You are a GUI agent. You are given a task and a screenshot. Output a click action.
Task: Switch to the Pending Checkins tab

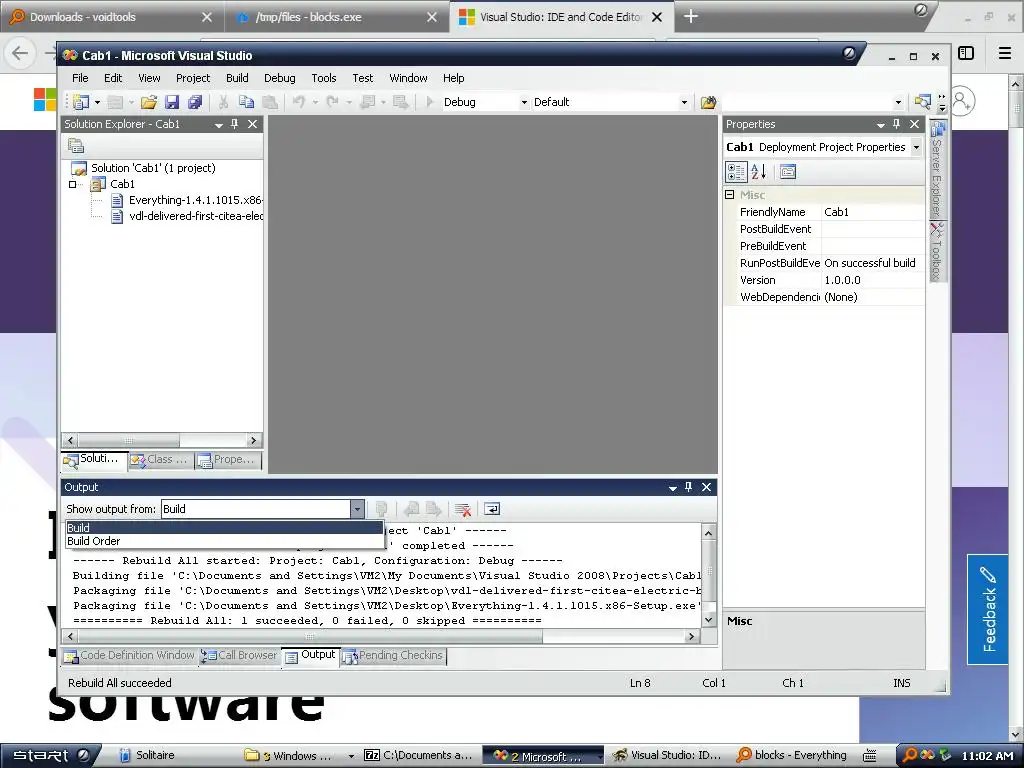[x=393, y=656]
